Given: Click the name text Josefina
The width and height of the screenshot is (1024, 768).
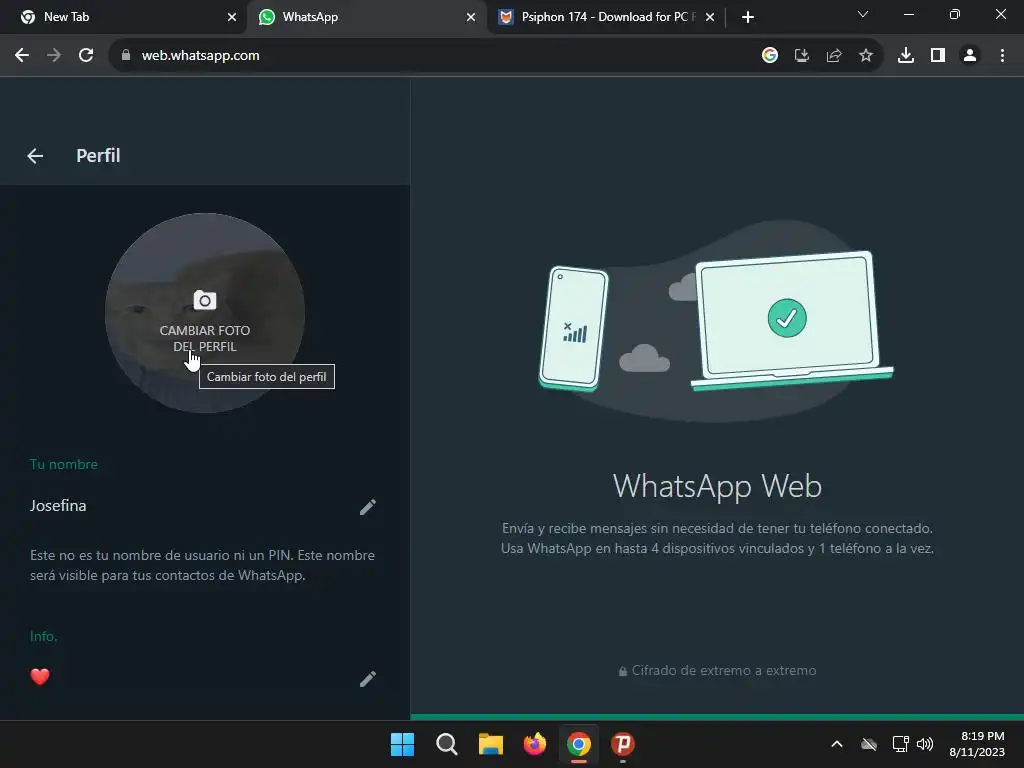Looking at the screenshot, I should pyautogui.click(x=58, y=505).
